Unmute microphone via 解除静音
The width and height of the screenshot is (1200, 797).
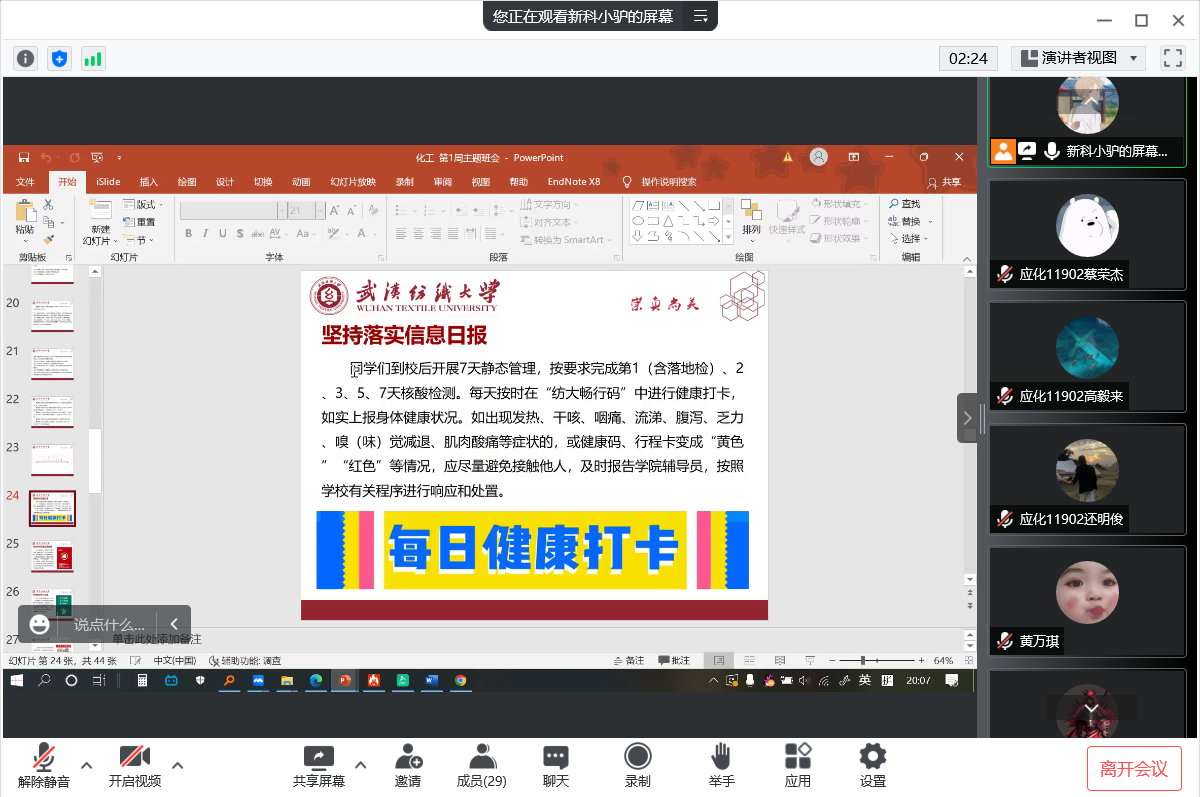[44, 765]
